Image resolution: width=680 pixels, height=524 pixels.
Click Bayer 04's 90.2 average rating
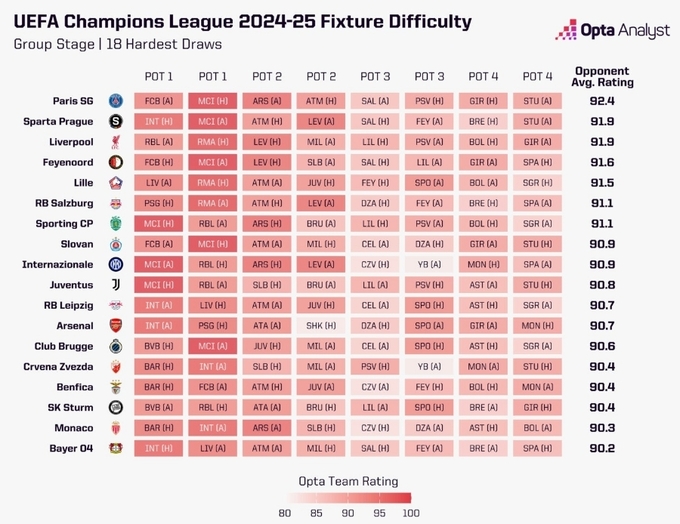click(602, 448)
